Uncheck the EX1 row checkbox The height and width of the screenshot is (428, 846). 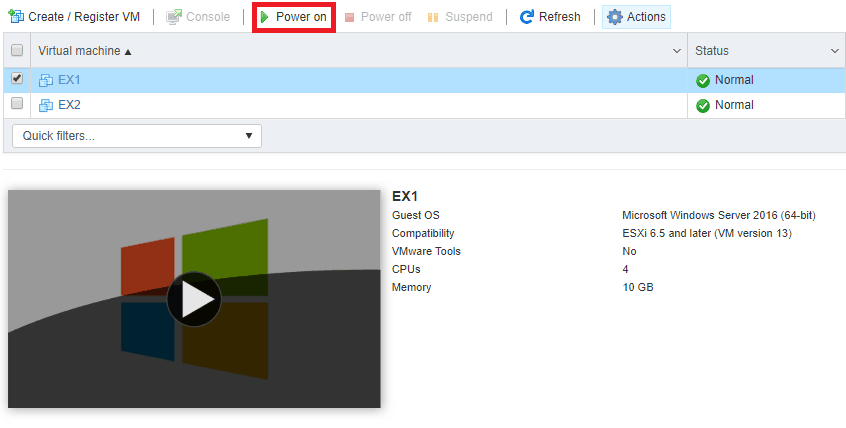click(x=17, y=79)
